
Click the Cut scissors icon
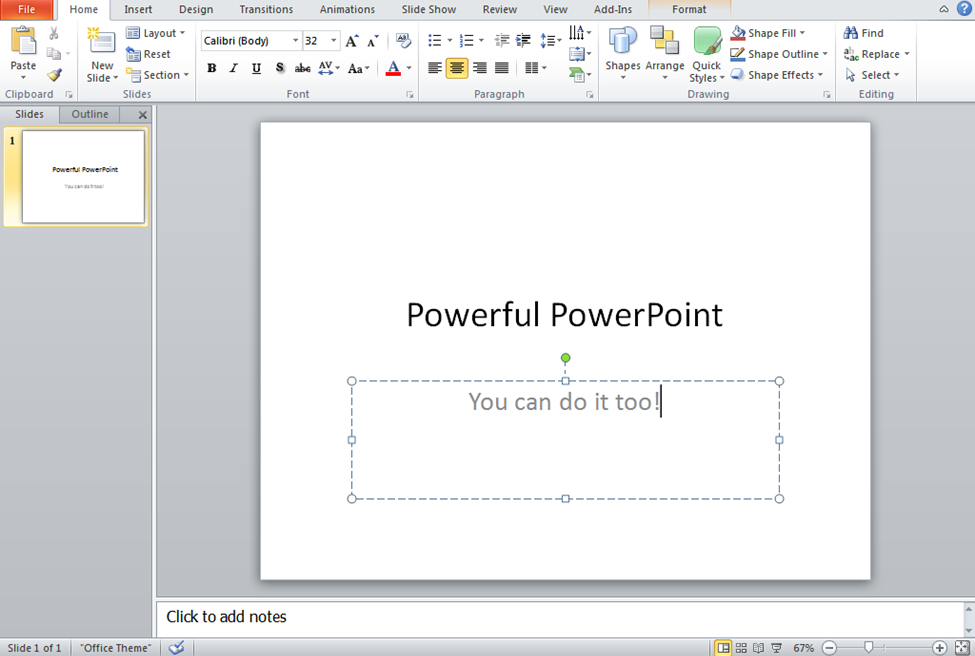[54, 34]
